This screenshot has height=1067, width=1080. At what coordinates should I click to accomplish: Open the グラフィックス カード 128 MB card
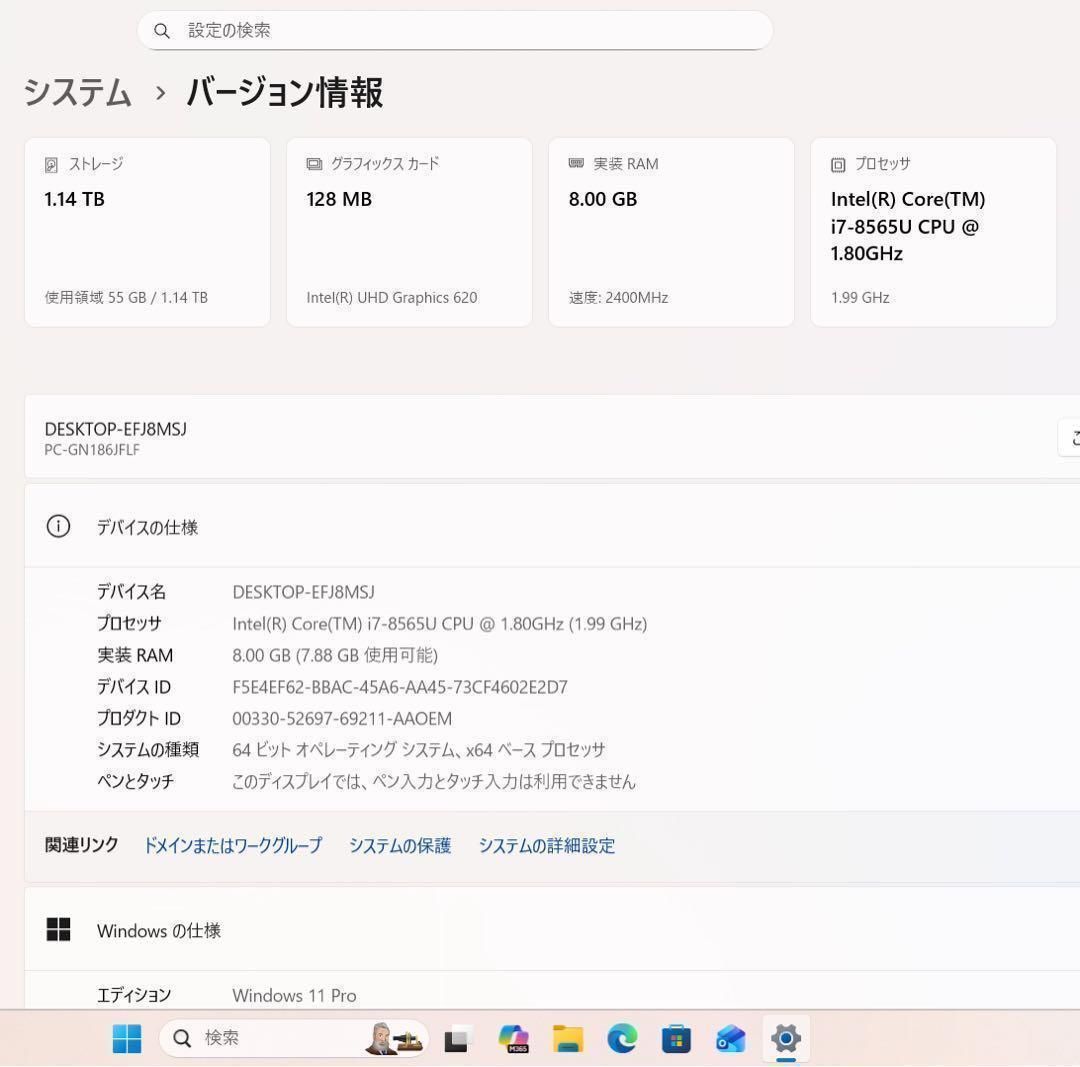tap(409, 232)
